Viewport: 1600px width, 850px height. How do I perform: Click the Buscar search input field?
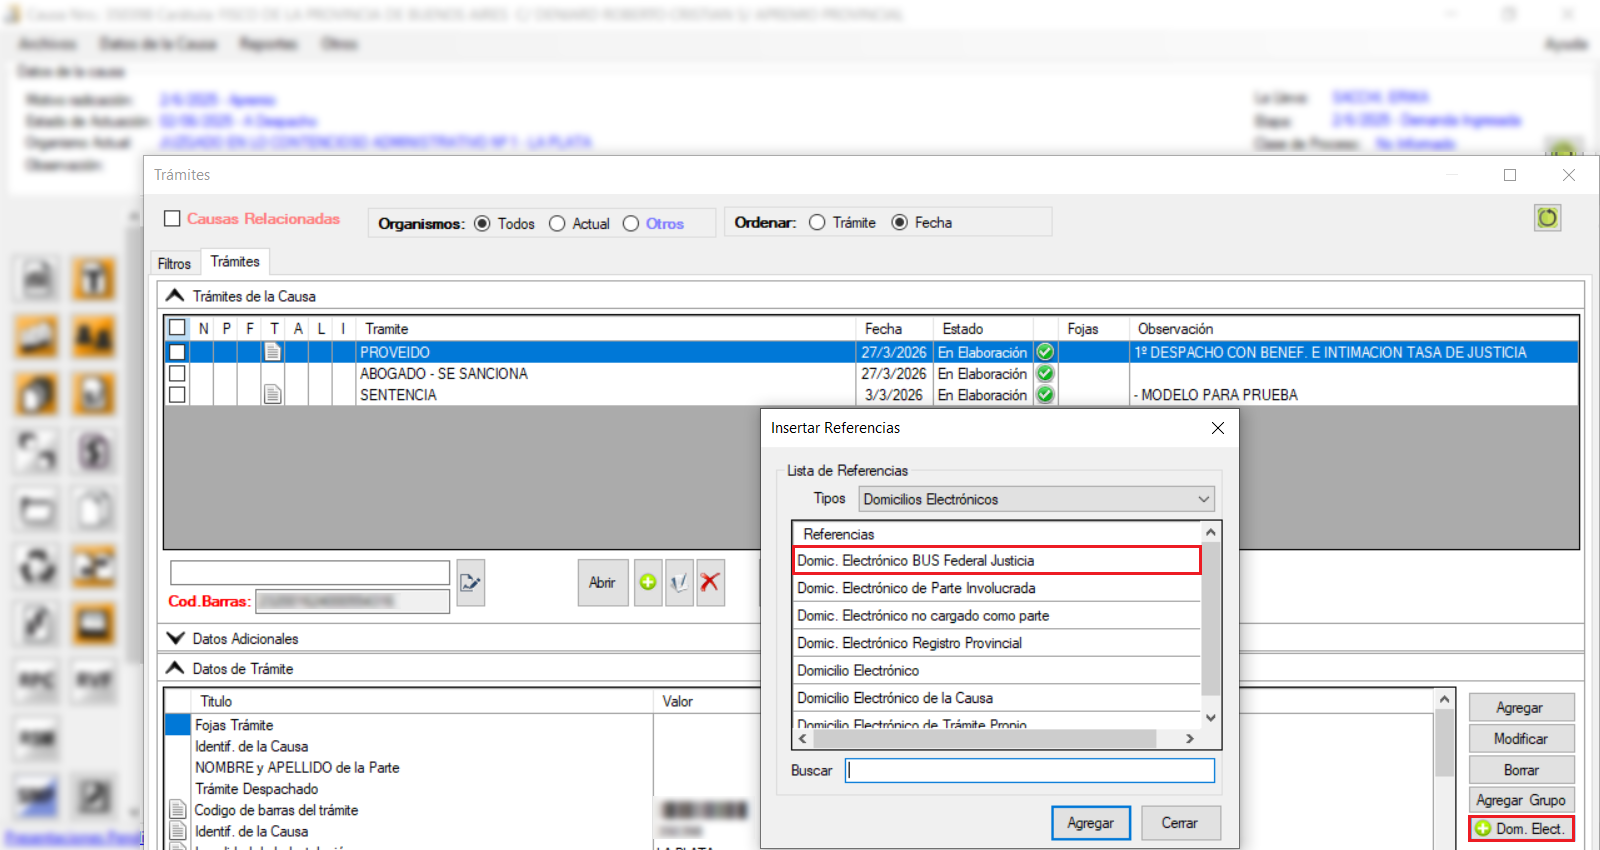(x=1030, y=770)
